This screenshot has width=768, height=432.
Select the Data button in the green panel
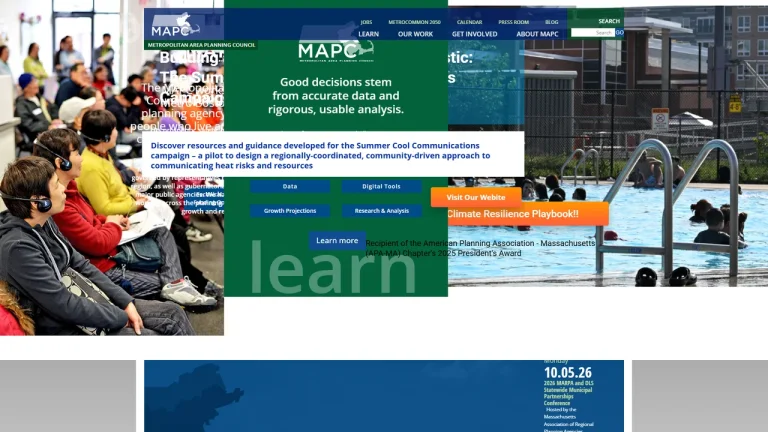[x=290, y=186]
